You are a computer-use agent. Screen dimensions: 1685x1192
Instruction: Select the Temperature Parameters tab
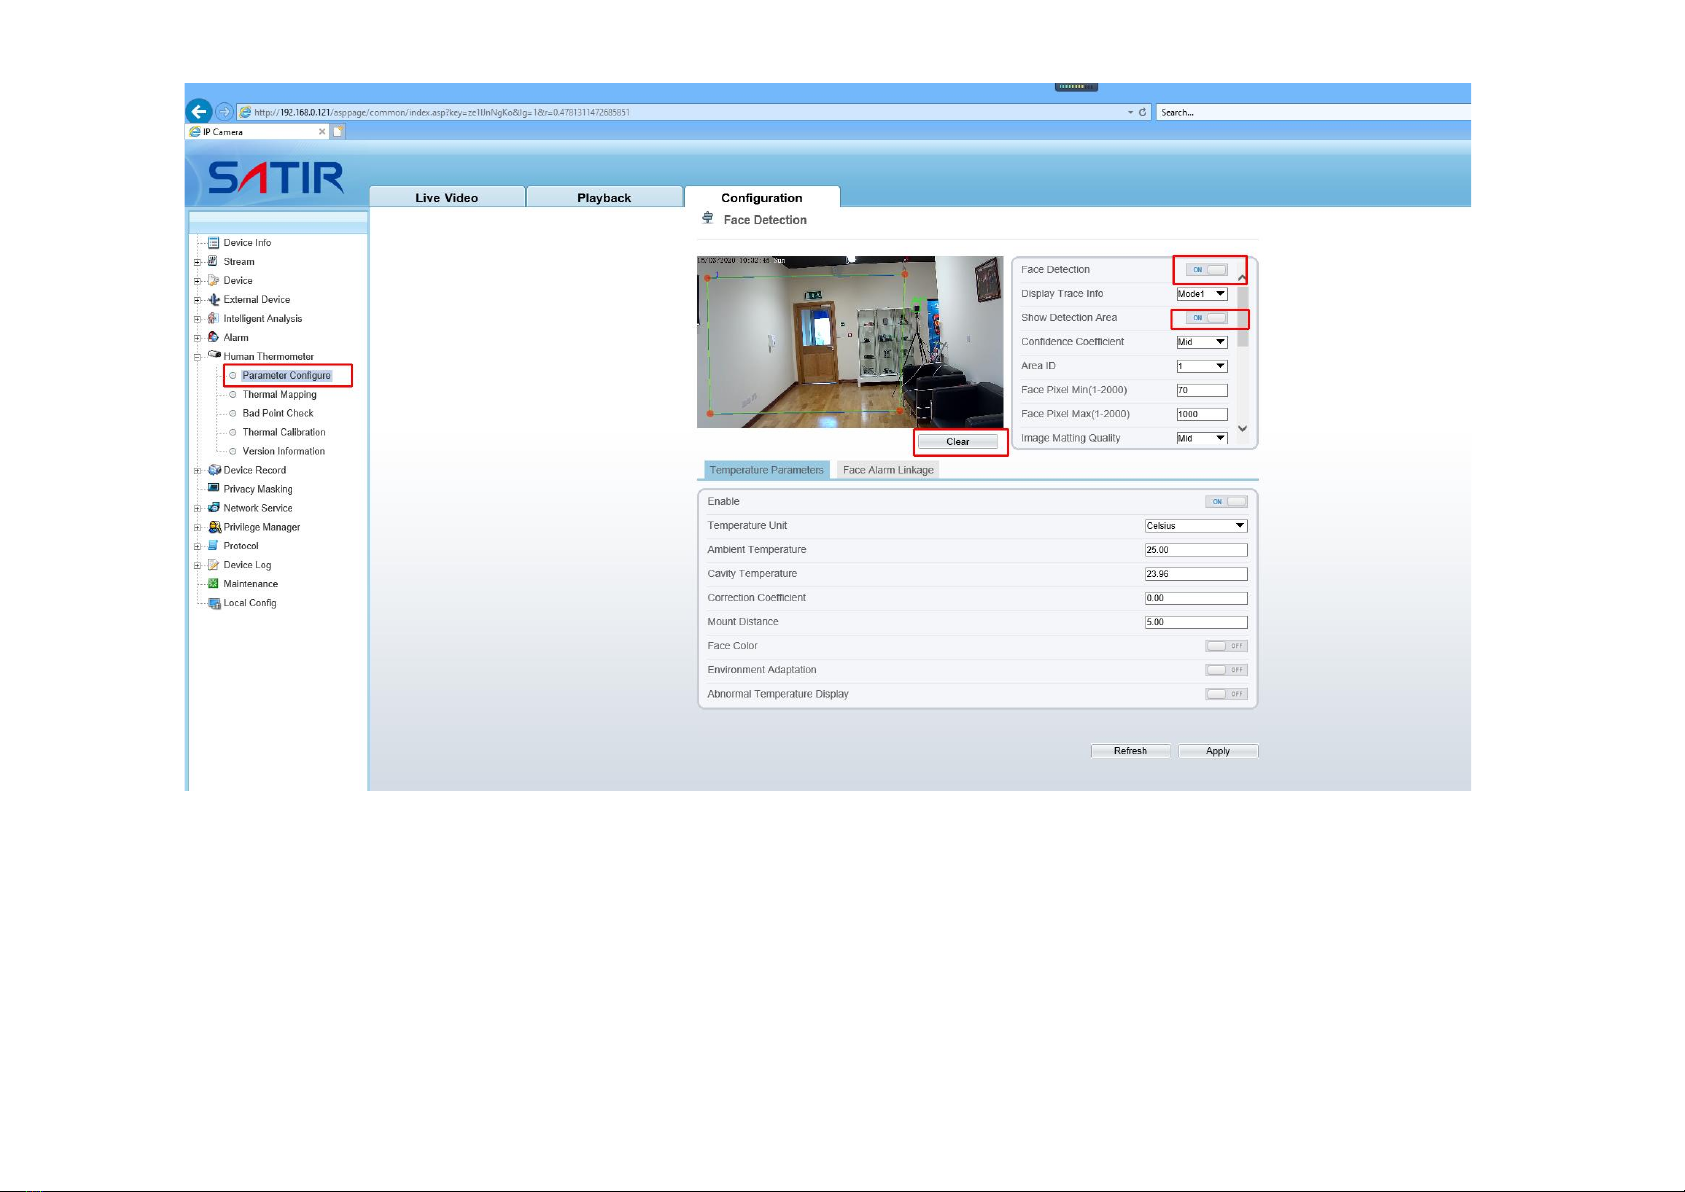[767, 470]
